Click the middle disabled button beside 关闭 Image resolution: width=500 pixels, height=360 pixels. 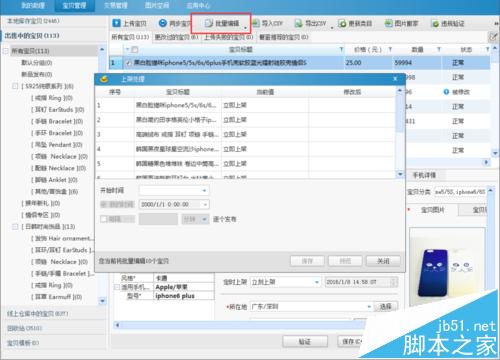(x=345, y=261)
